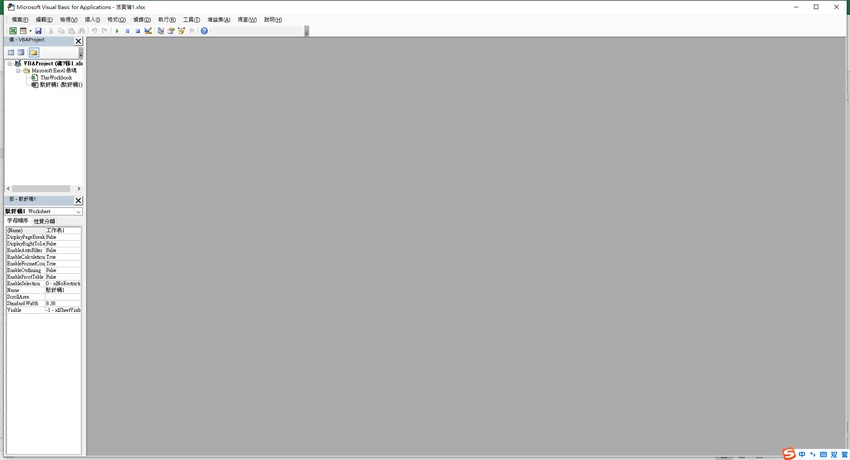Collapse the Microsoft Excel objects folder

18,70
